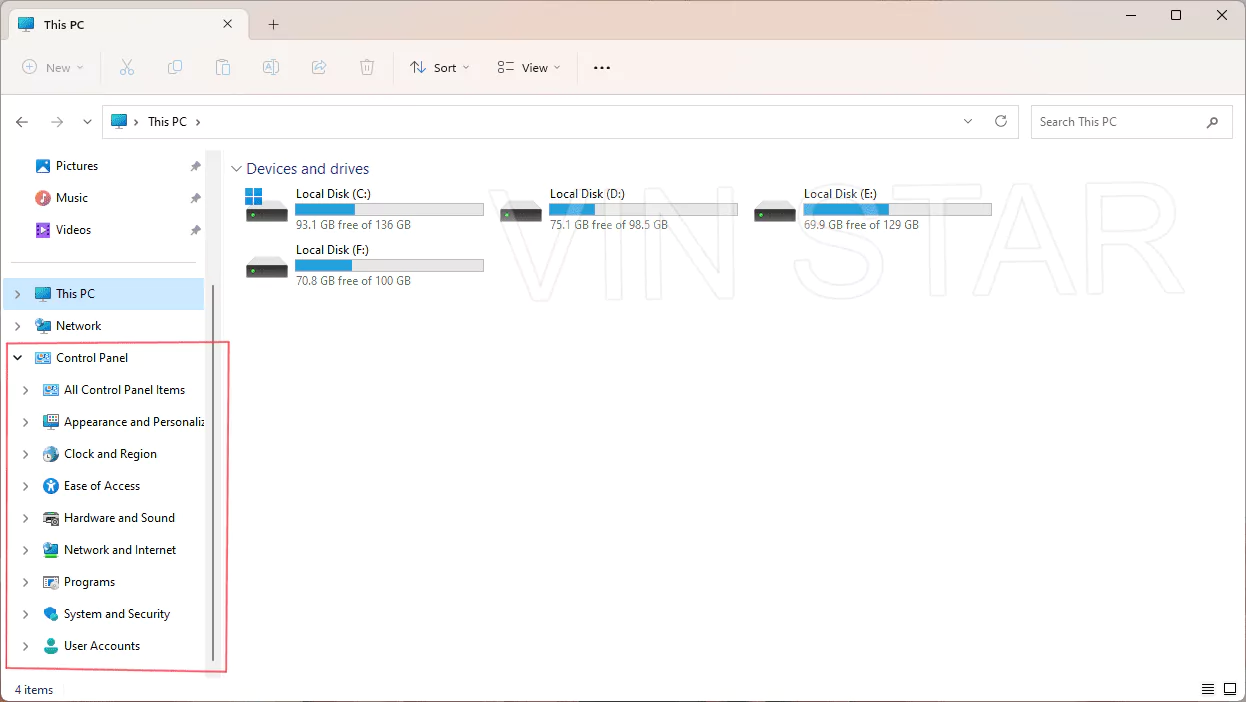Open the address bar history dropdown
The width and height of the screenshot is (1246, 702).
(x=967, y=121)
